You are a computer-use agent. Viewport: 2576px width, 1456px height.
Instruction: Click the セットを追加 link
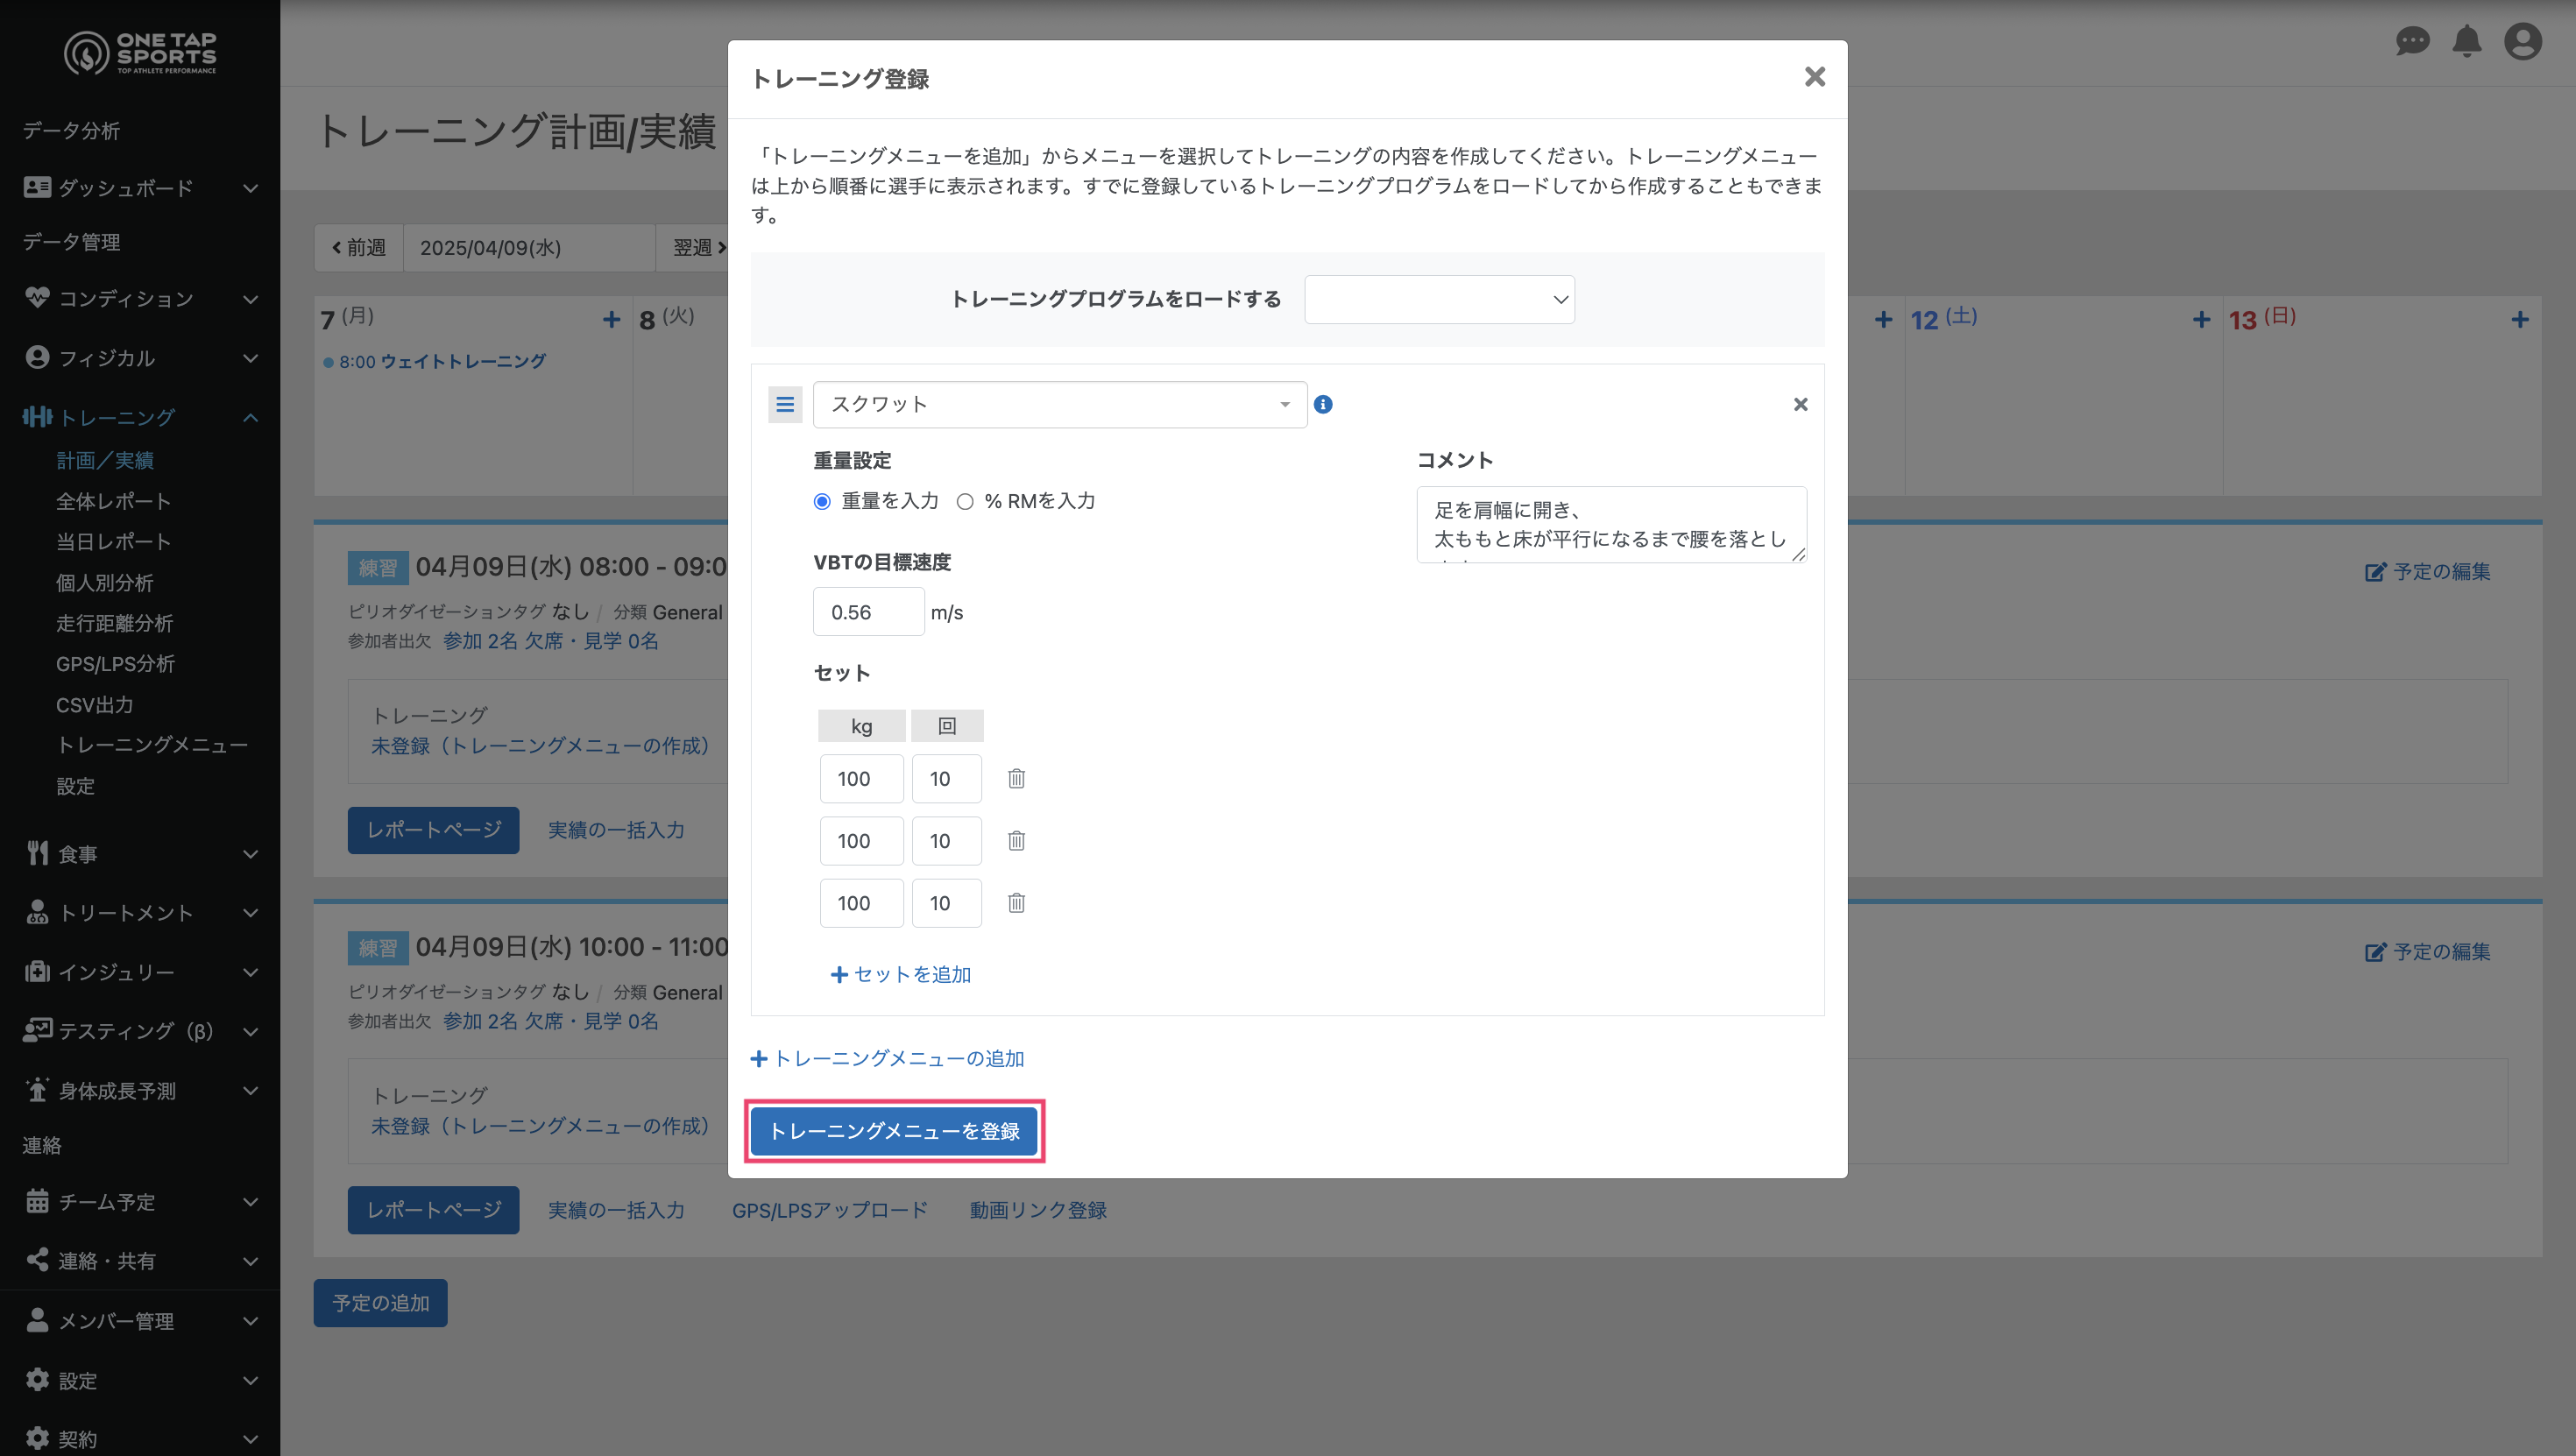[x=901, y=974]
